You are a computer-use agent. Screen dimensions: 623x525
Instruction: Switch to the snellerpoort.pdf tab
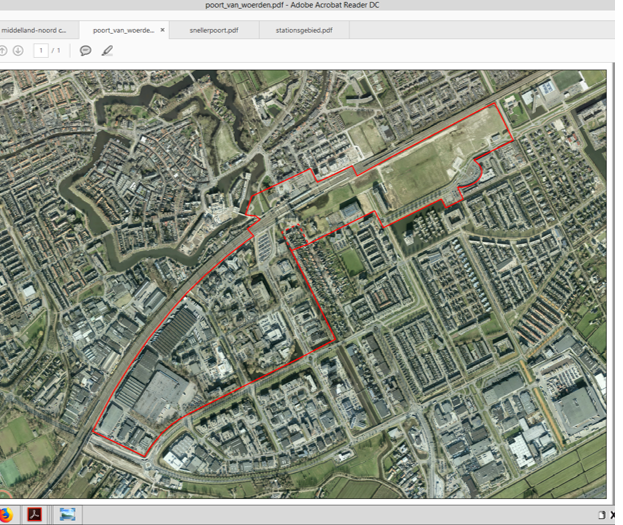tap(213, 30)
